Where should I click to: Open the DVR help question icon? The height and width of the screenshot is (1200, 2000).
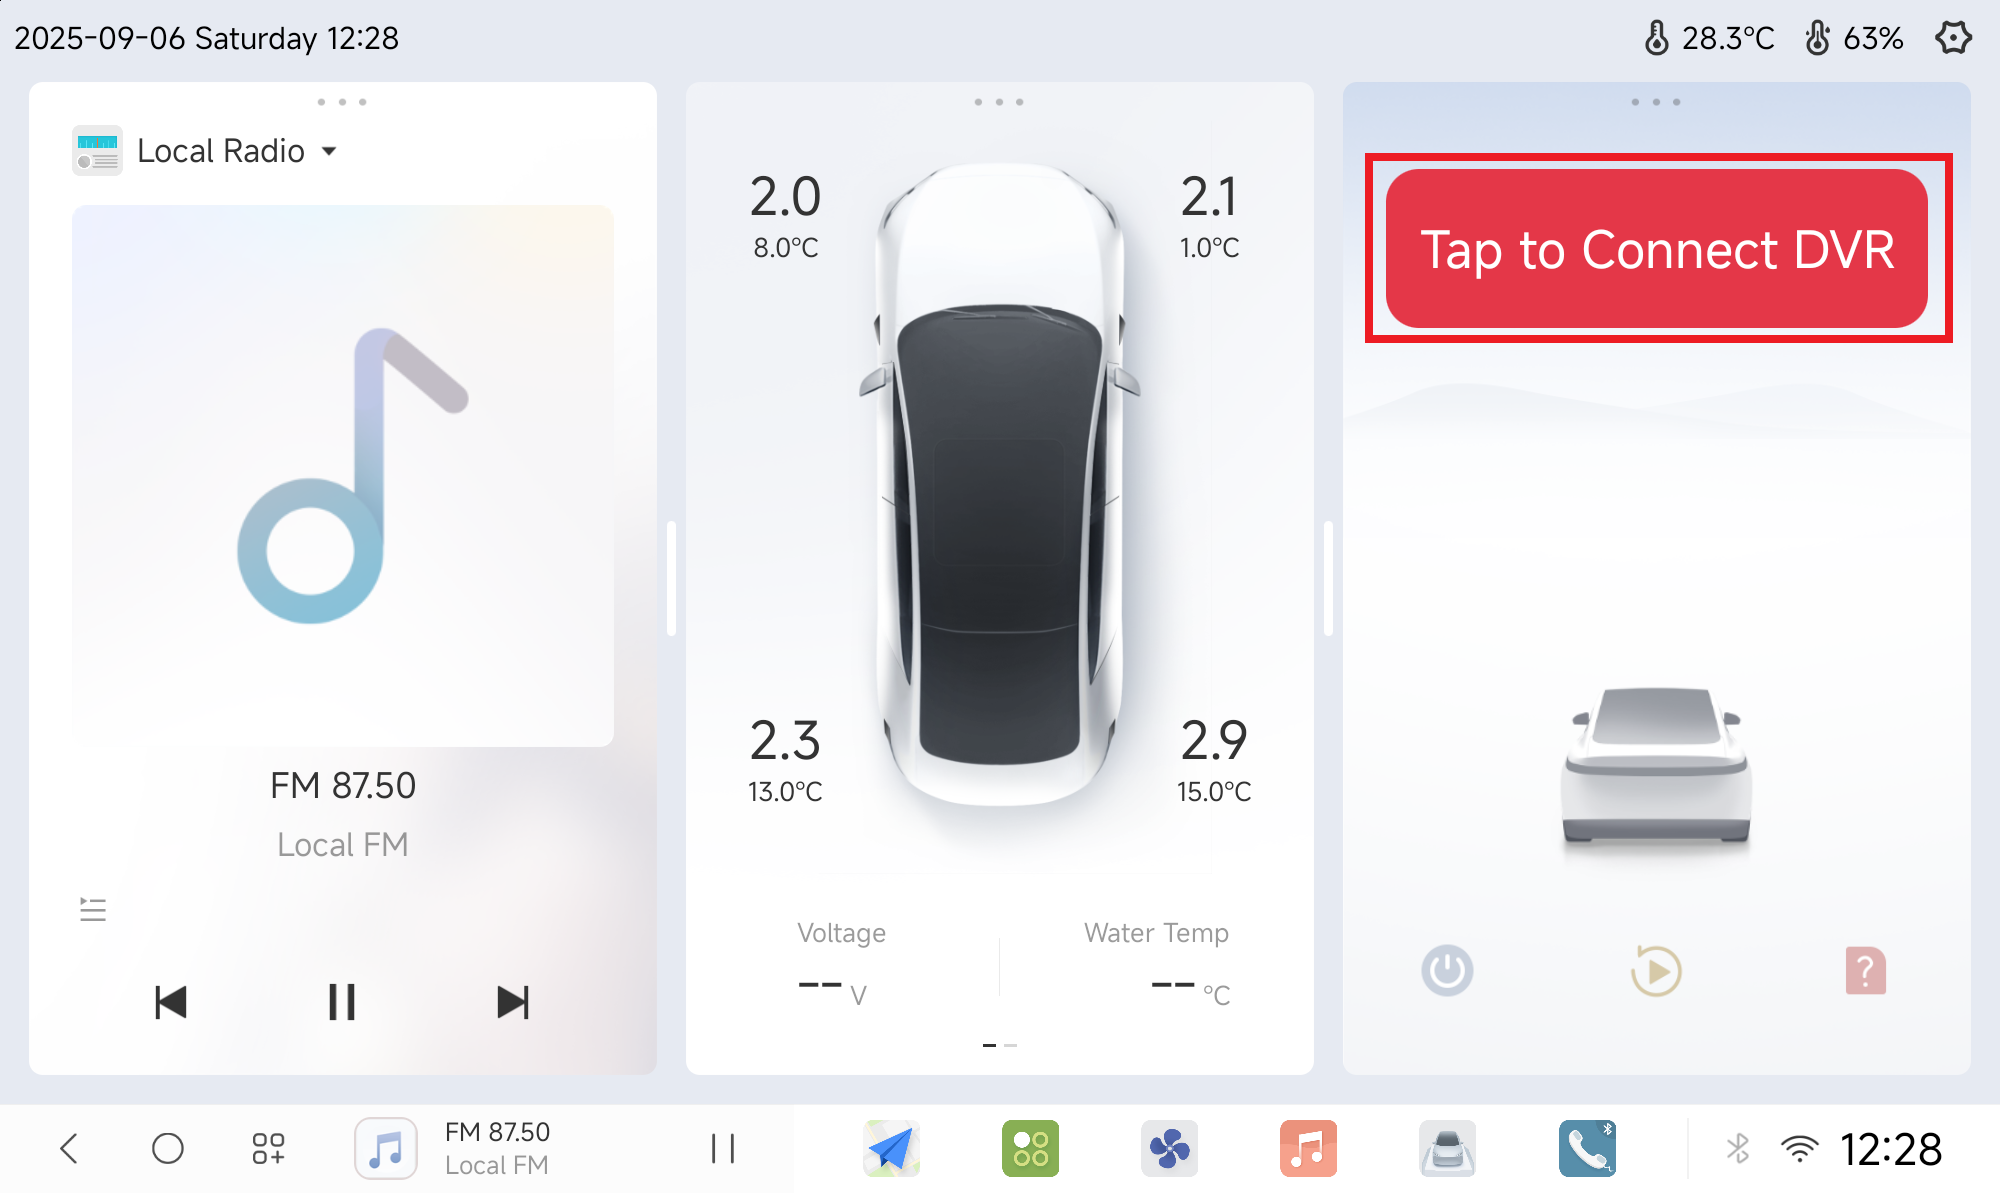pyautogui.click(x=1865, y=971)
